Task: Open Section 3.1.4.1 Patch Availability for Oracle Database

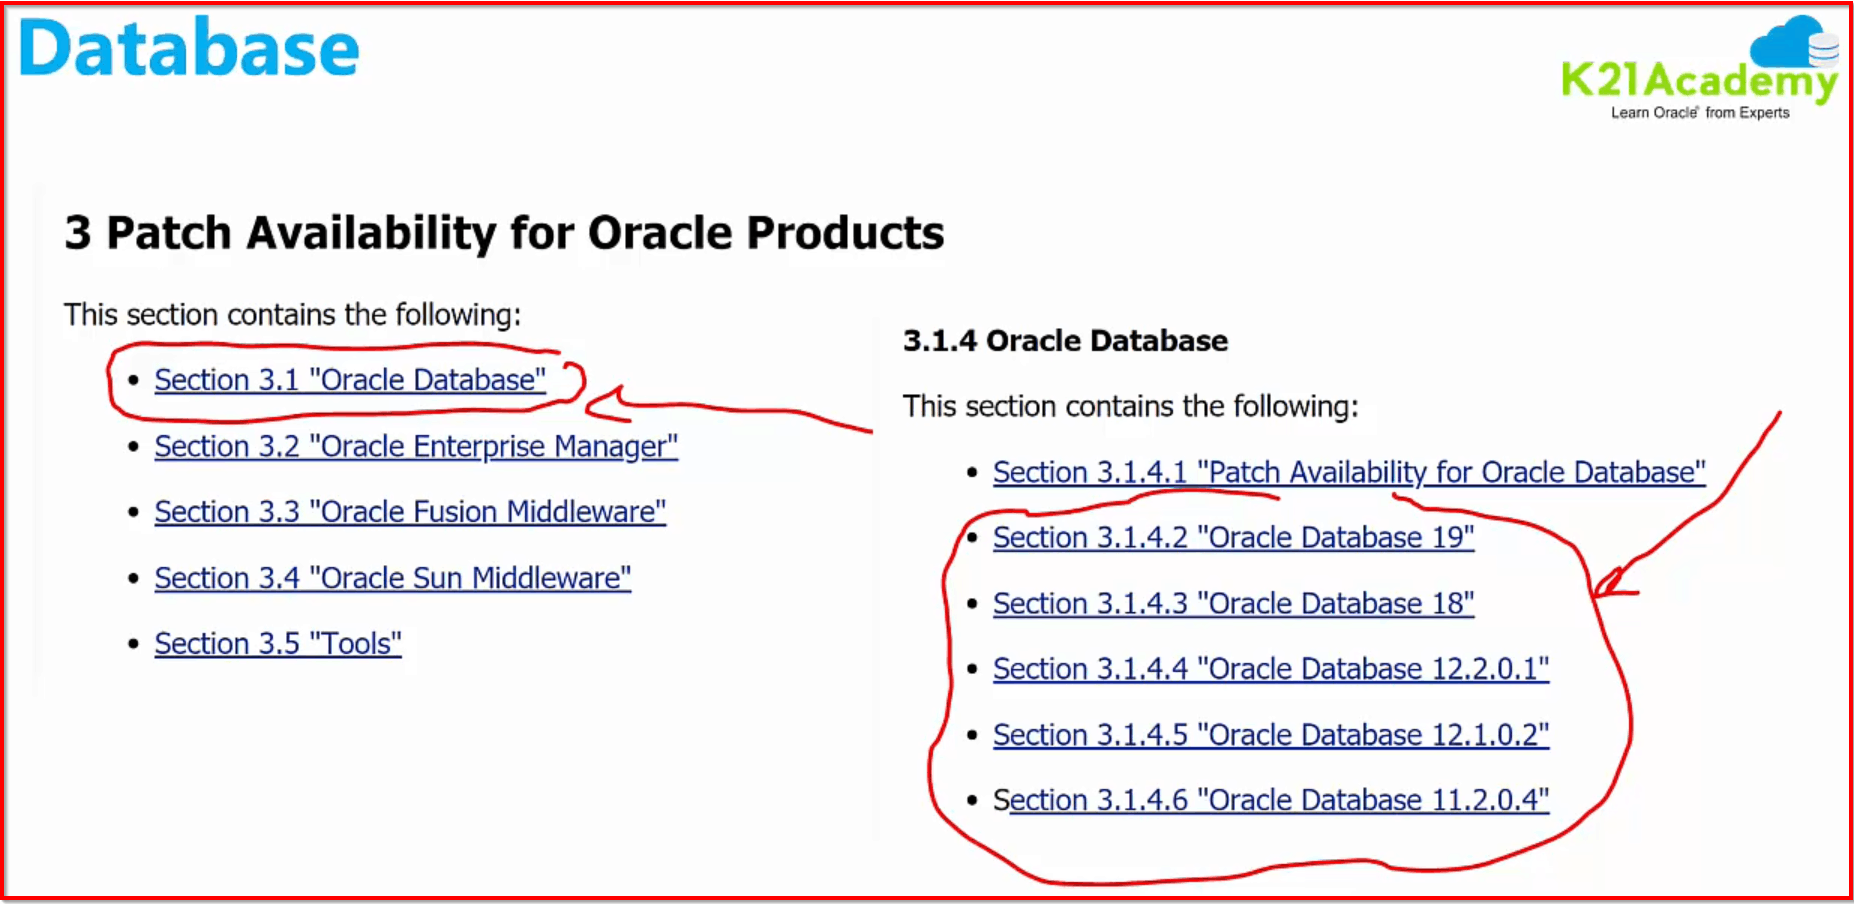Action: pos(1349,472)
